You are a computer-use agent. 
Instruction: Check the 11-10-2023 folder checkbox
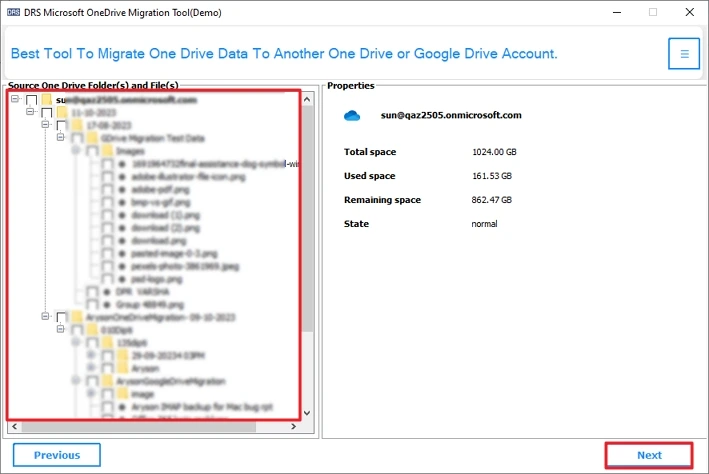pos(47,113)
